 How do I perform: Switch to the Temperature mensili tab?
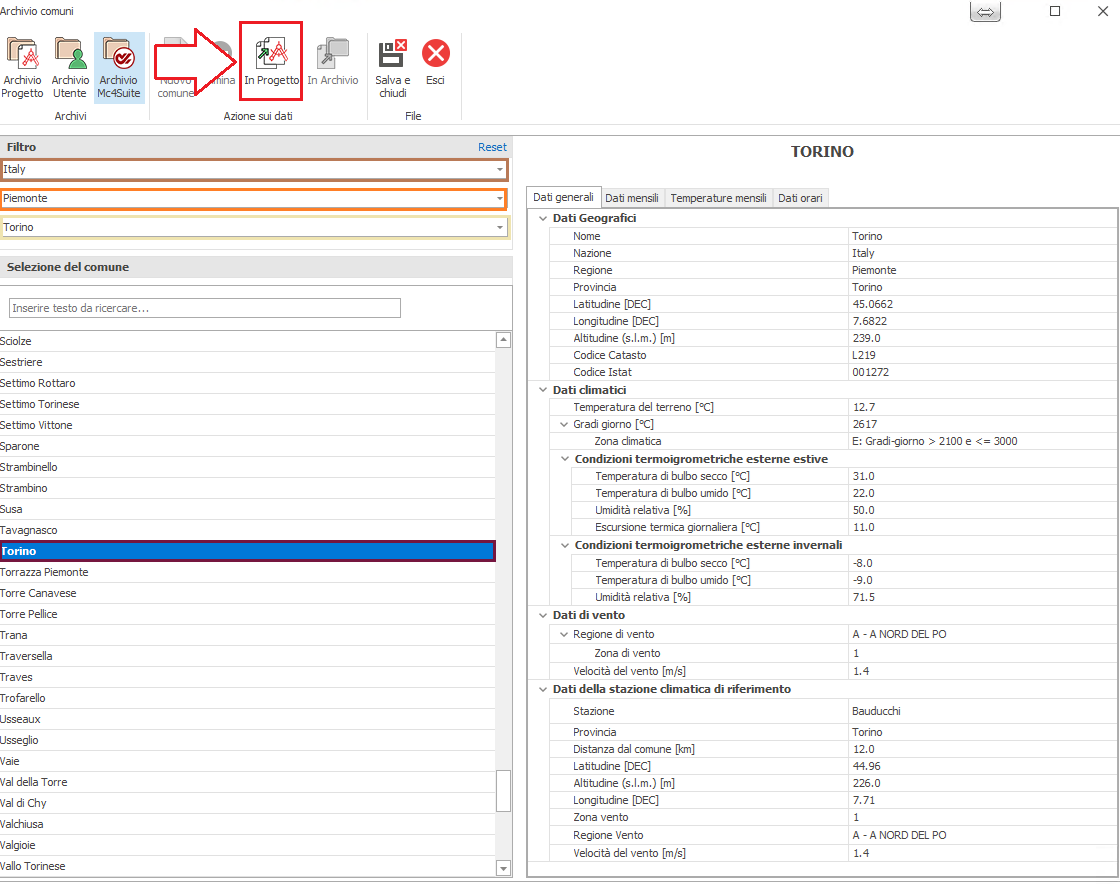718,198
